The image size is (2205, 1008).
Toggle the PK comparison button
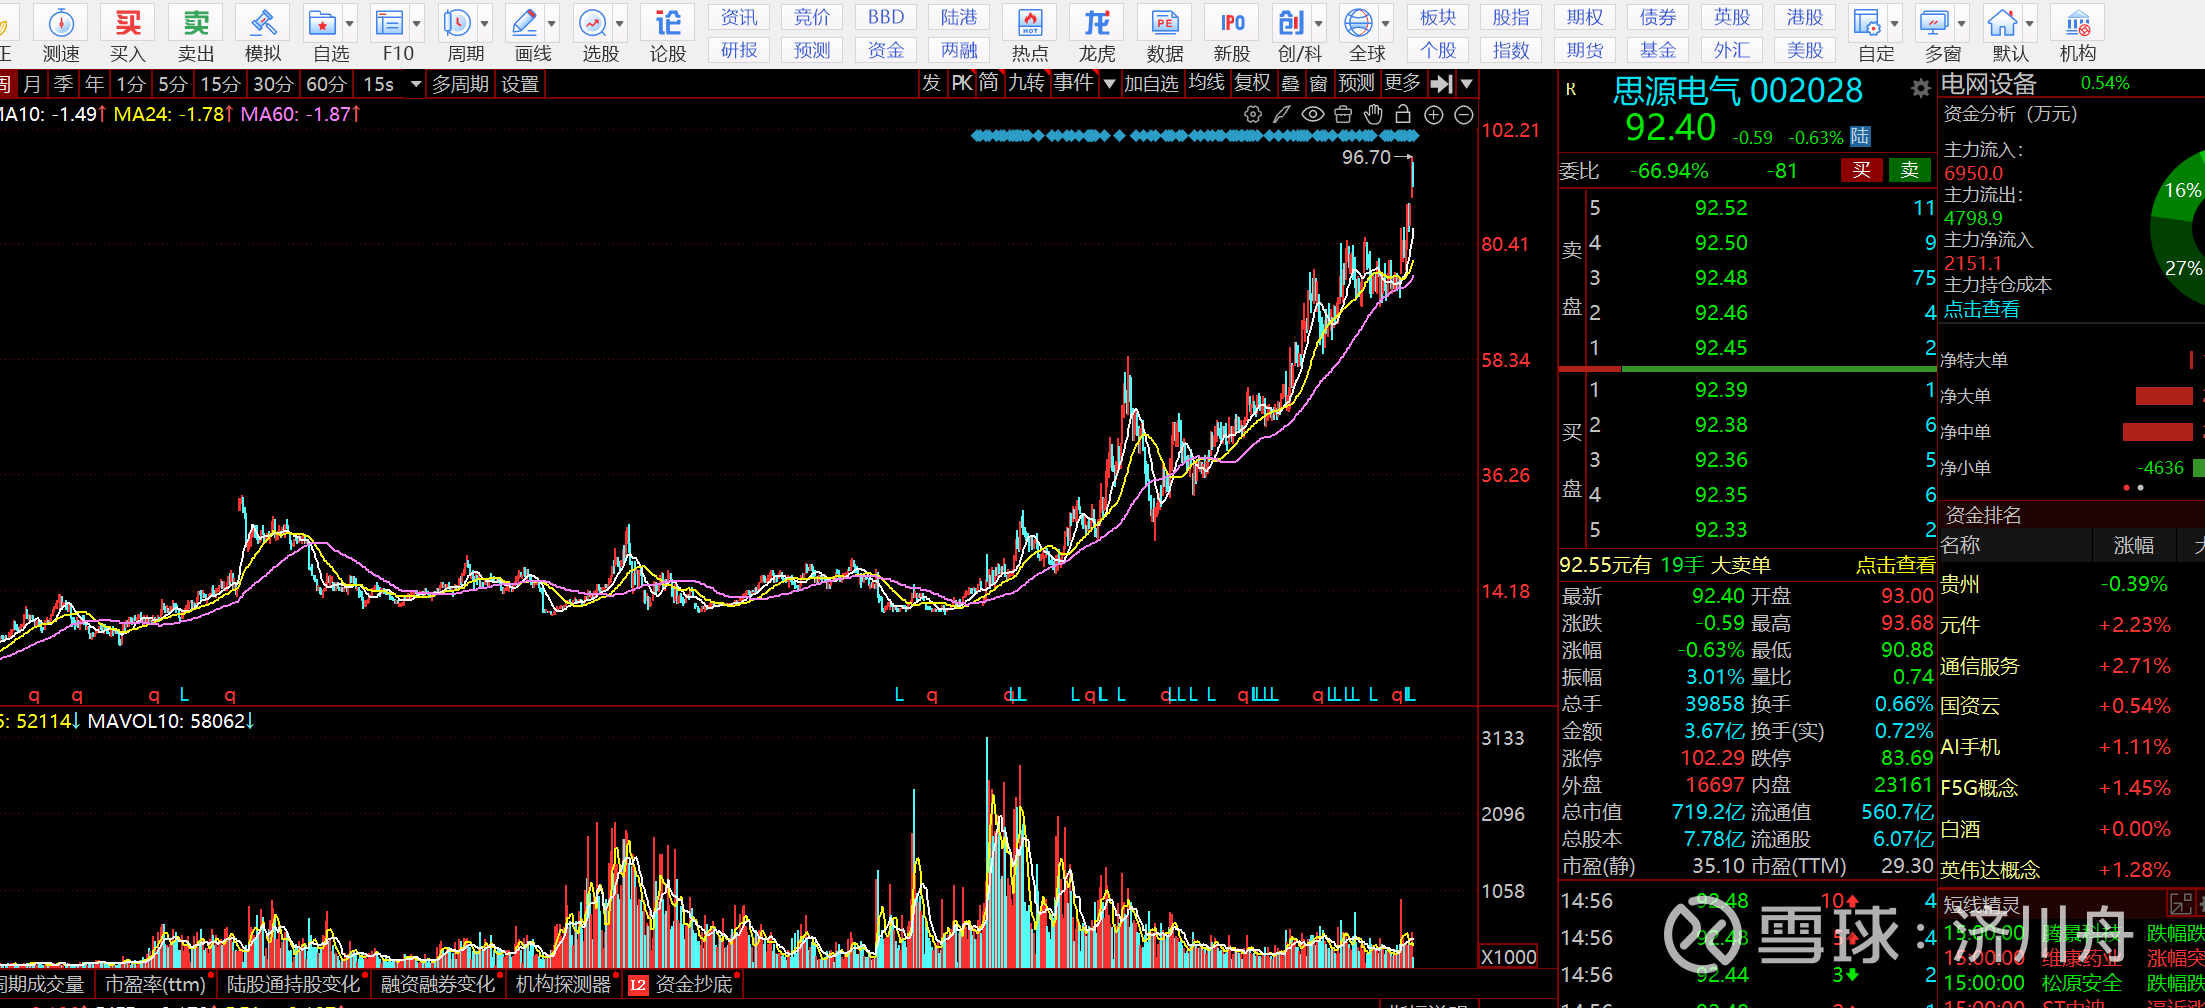[962, 83]
